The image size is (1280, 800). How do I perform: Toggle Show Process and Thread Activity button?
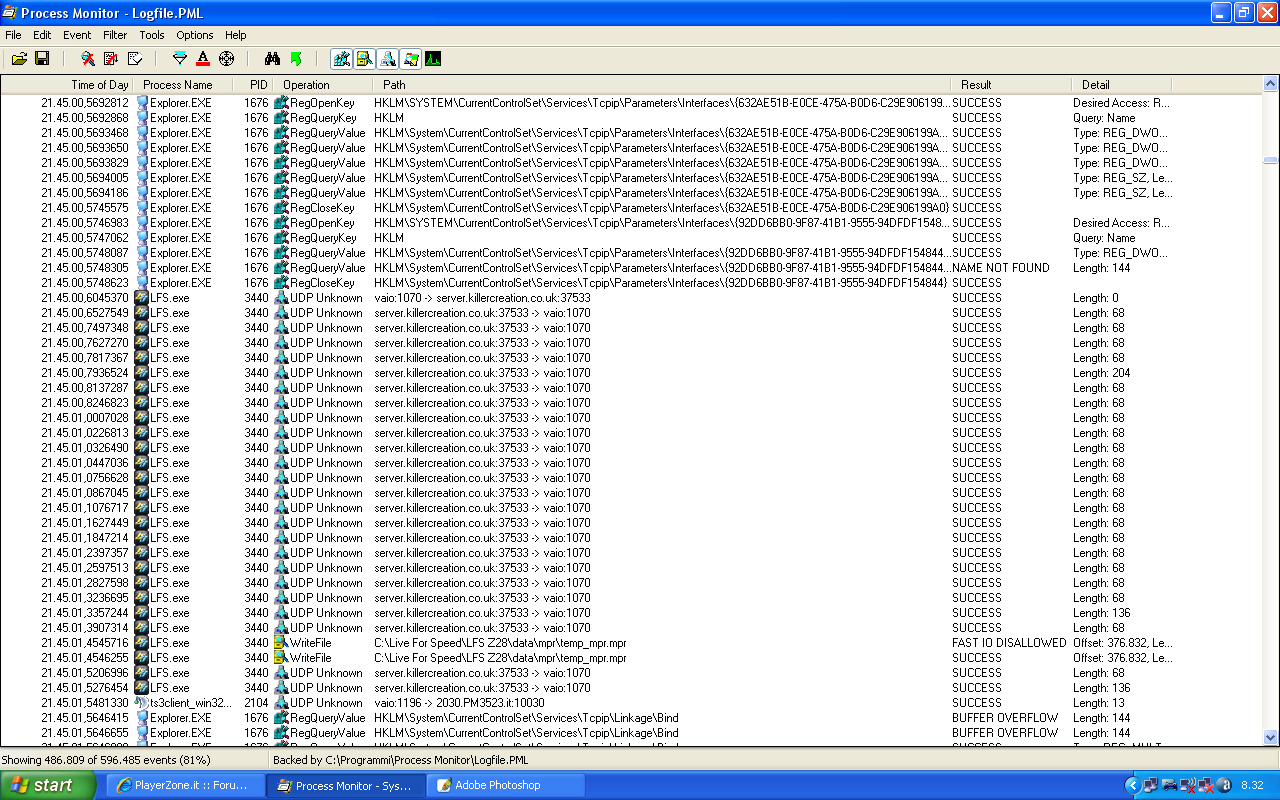click(x=410, y=59)
